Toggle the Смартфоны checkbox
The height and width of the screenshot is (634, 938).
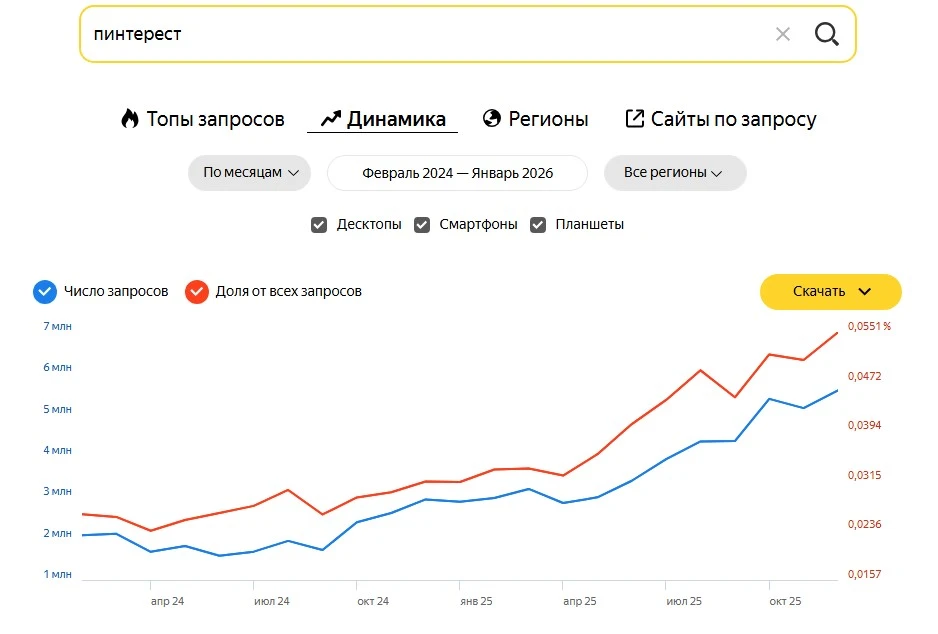(x=422, y=225)
